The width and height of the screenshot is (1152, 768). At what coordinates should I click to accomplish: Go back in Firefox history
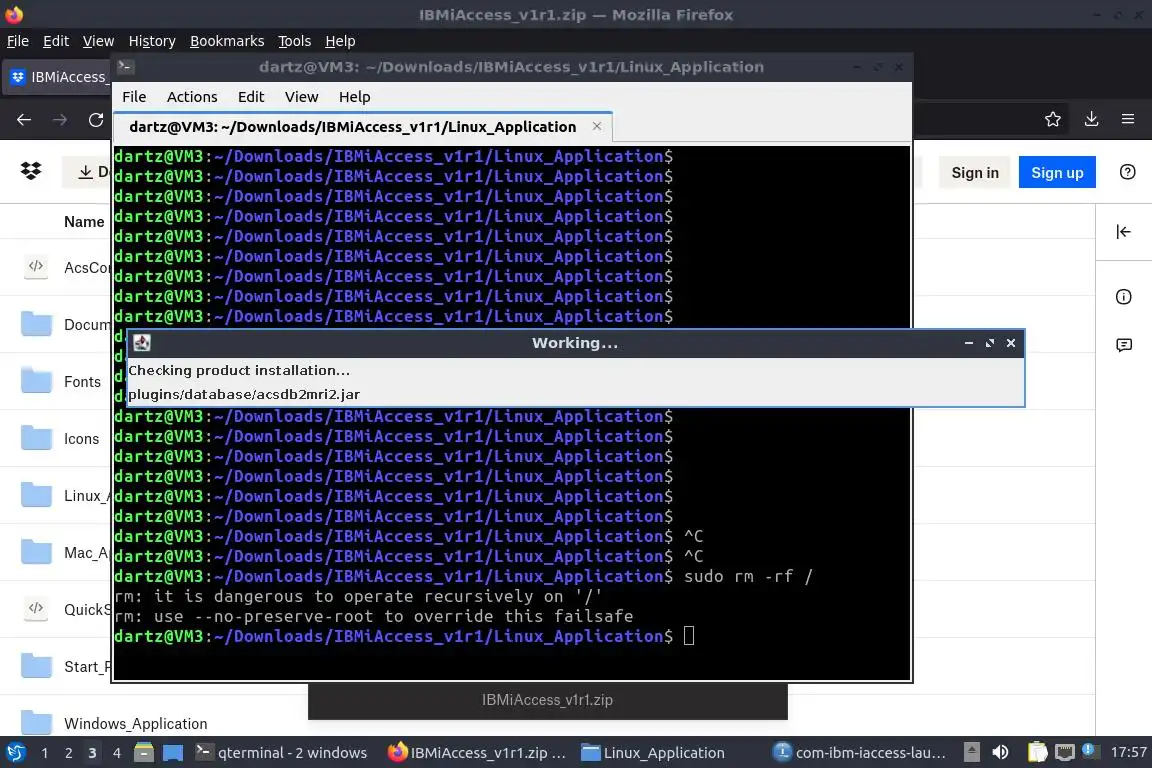(x=24, y=120)
